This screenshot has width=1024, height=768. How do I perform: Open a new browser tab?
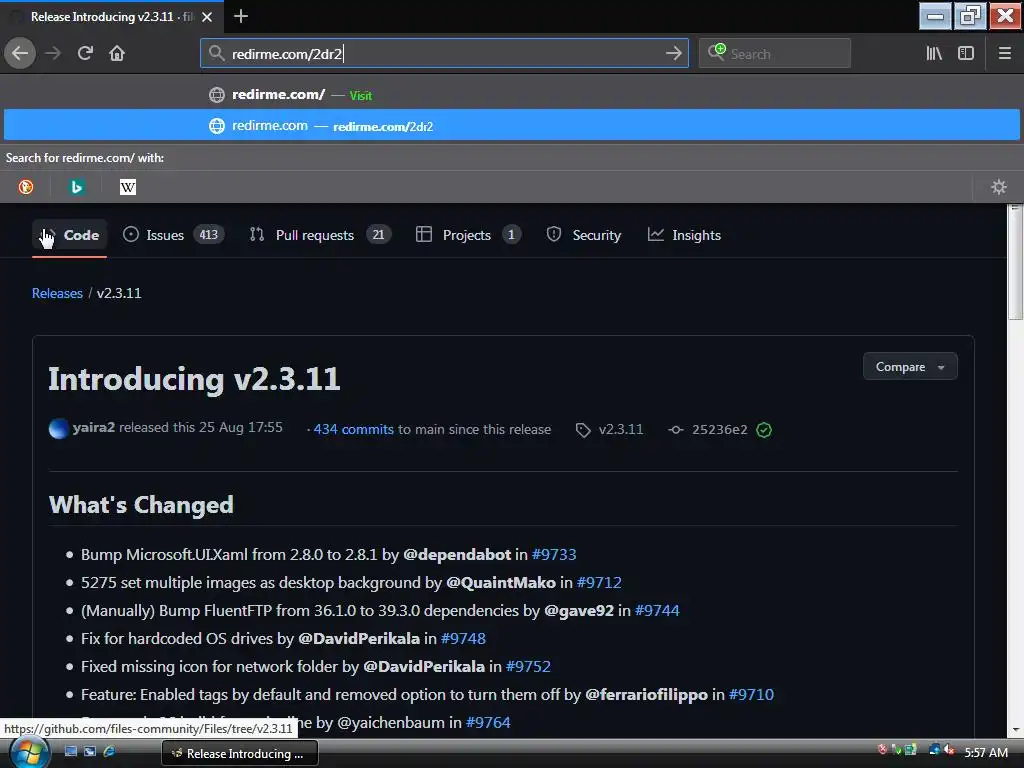(x=240, y=16)
